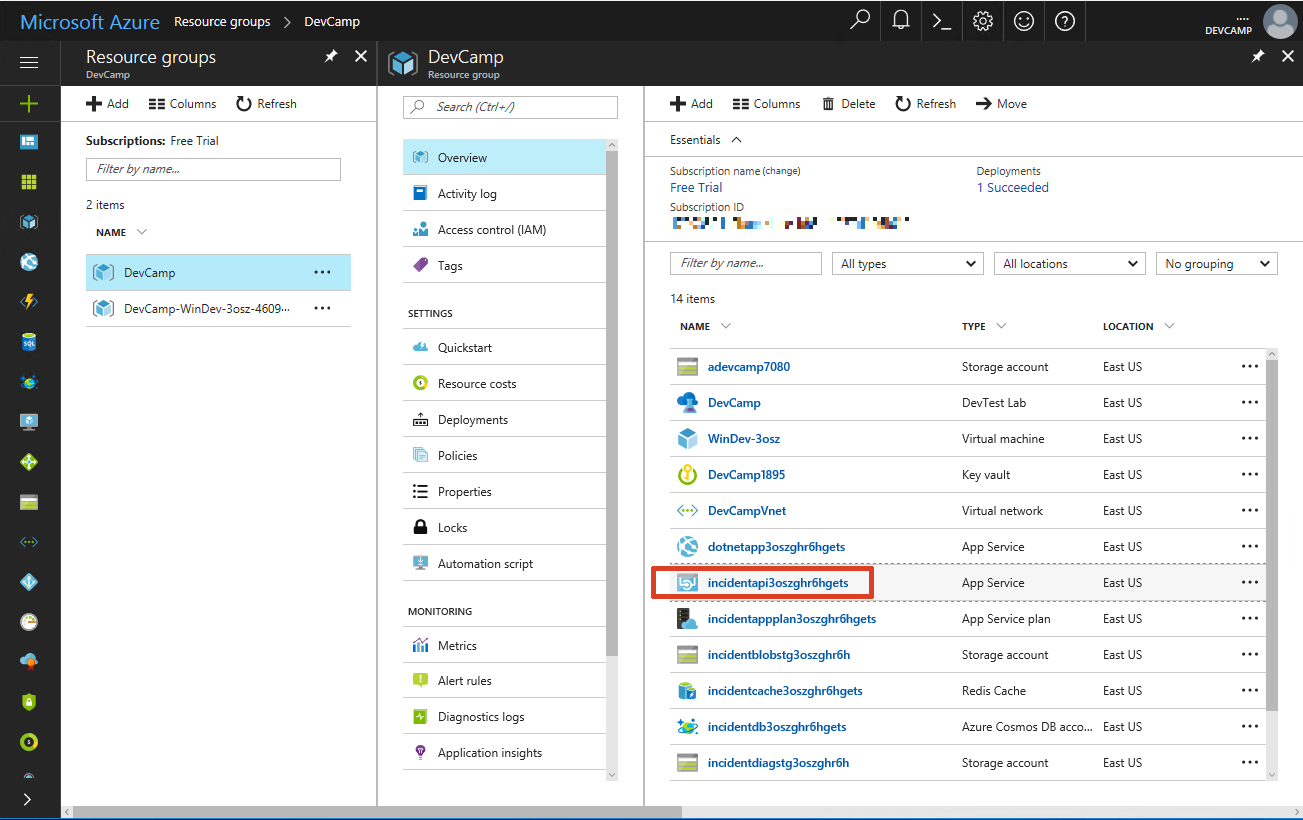The height and width of the screenshot is (820, 1303).
Task: Open Alert rules under Monitoring
Action: click(504, 680)
